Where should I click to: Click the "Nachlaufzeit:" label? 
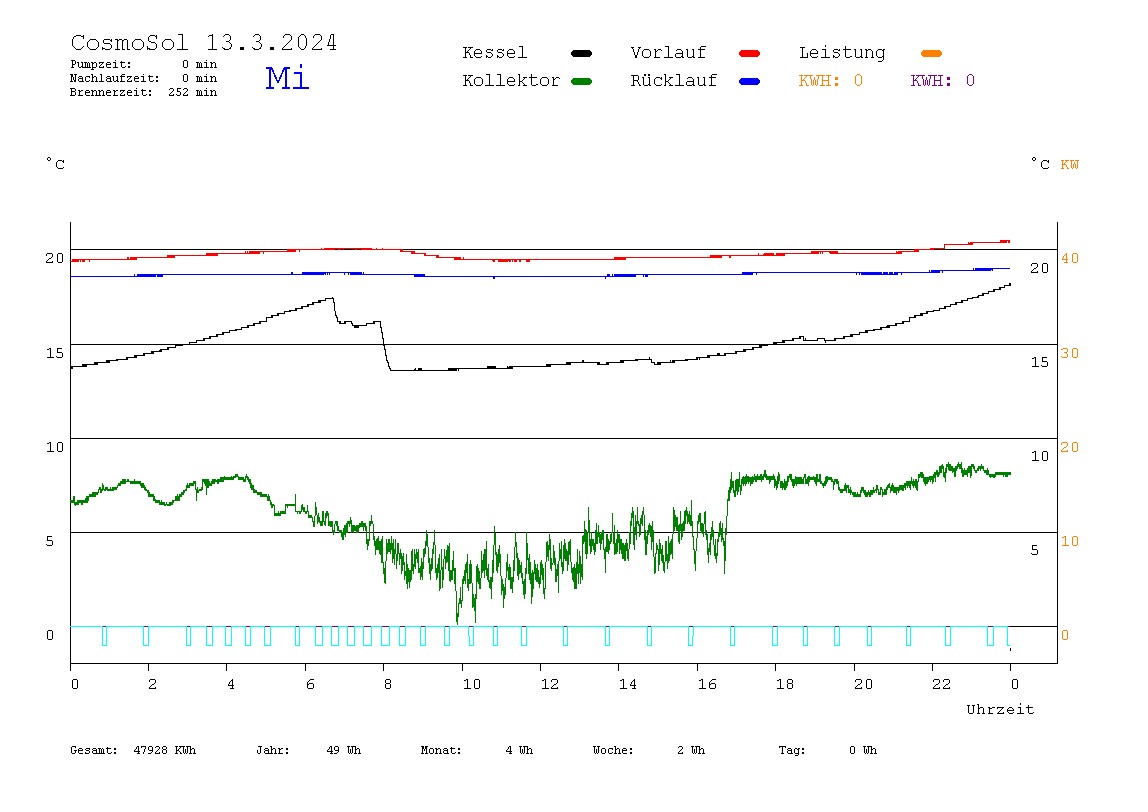tap(115, 78)
